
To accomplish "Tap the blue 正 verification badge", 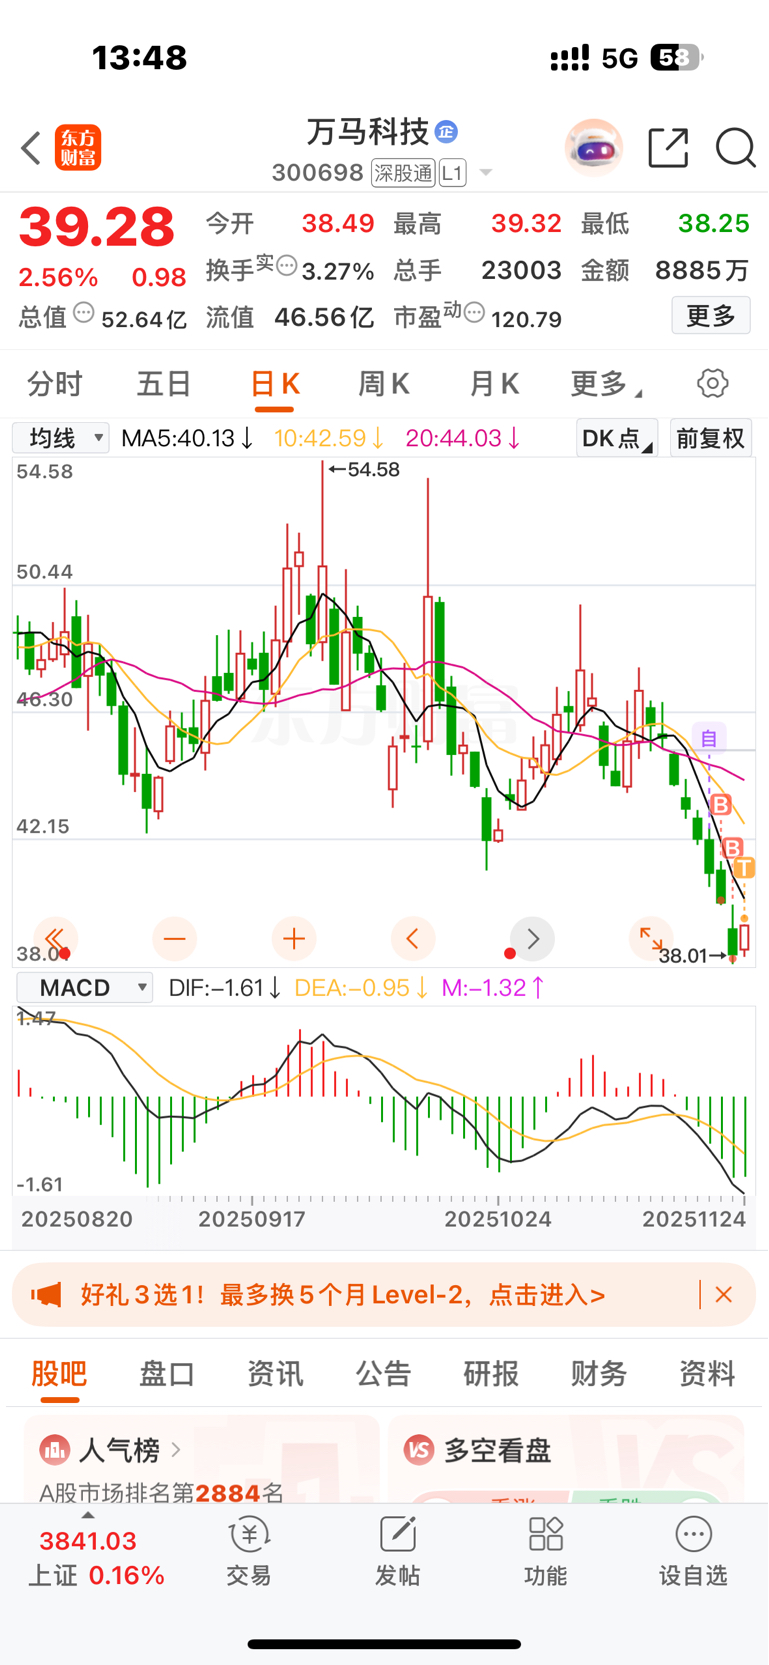I will click(446, 131).
